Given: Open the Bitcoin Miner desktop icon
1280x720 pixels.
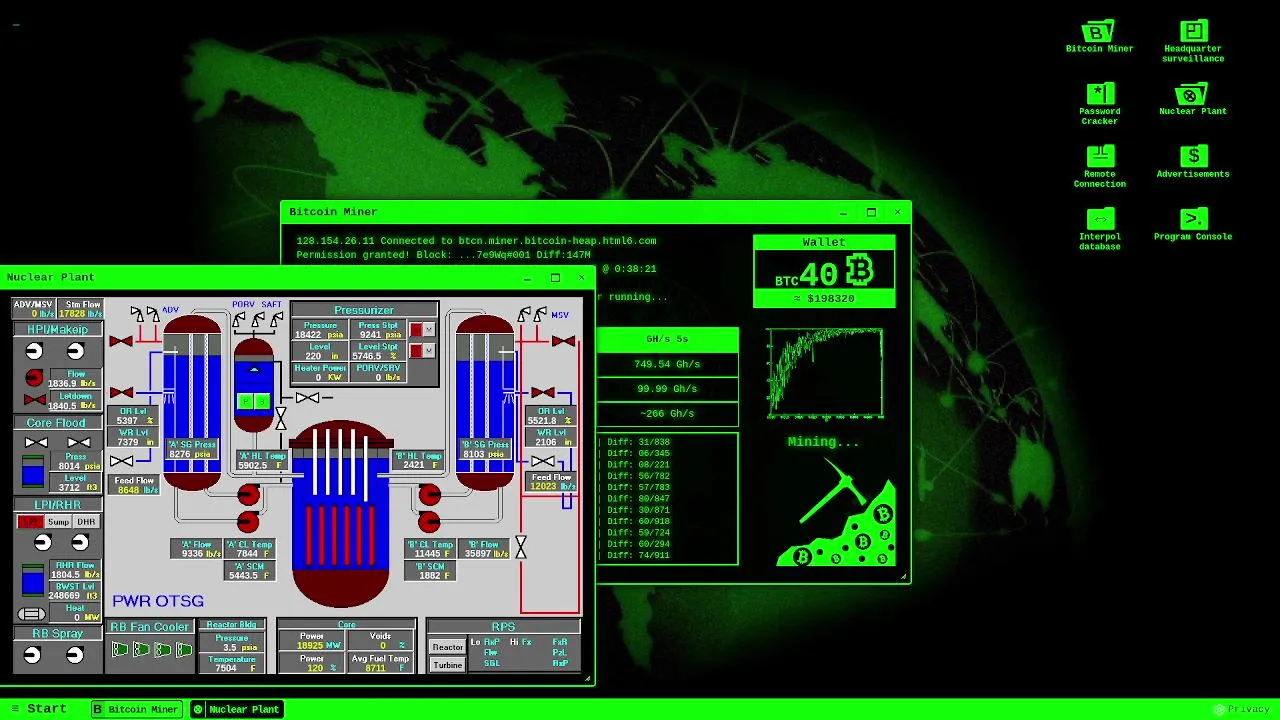Looking at the screenshot, I should 1099,36.
